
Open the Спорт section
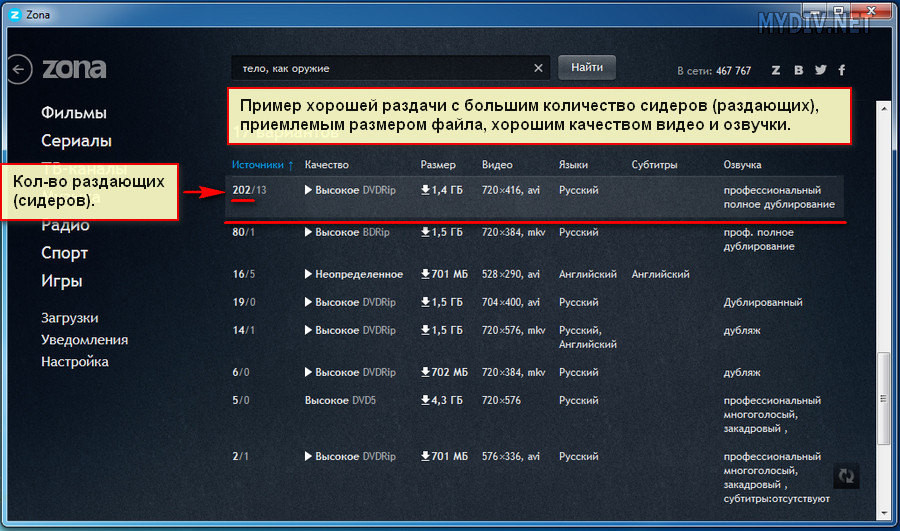point(64,253)
